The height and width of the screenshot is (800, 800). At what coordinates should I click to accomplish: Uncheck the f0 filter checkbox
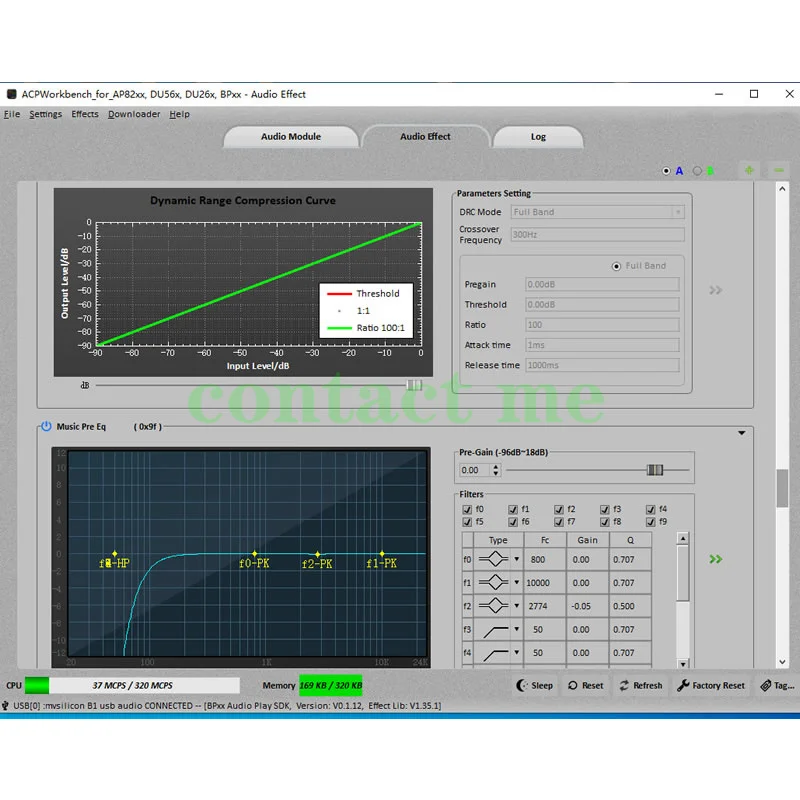[x=467, y=509]
